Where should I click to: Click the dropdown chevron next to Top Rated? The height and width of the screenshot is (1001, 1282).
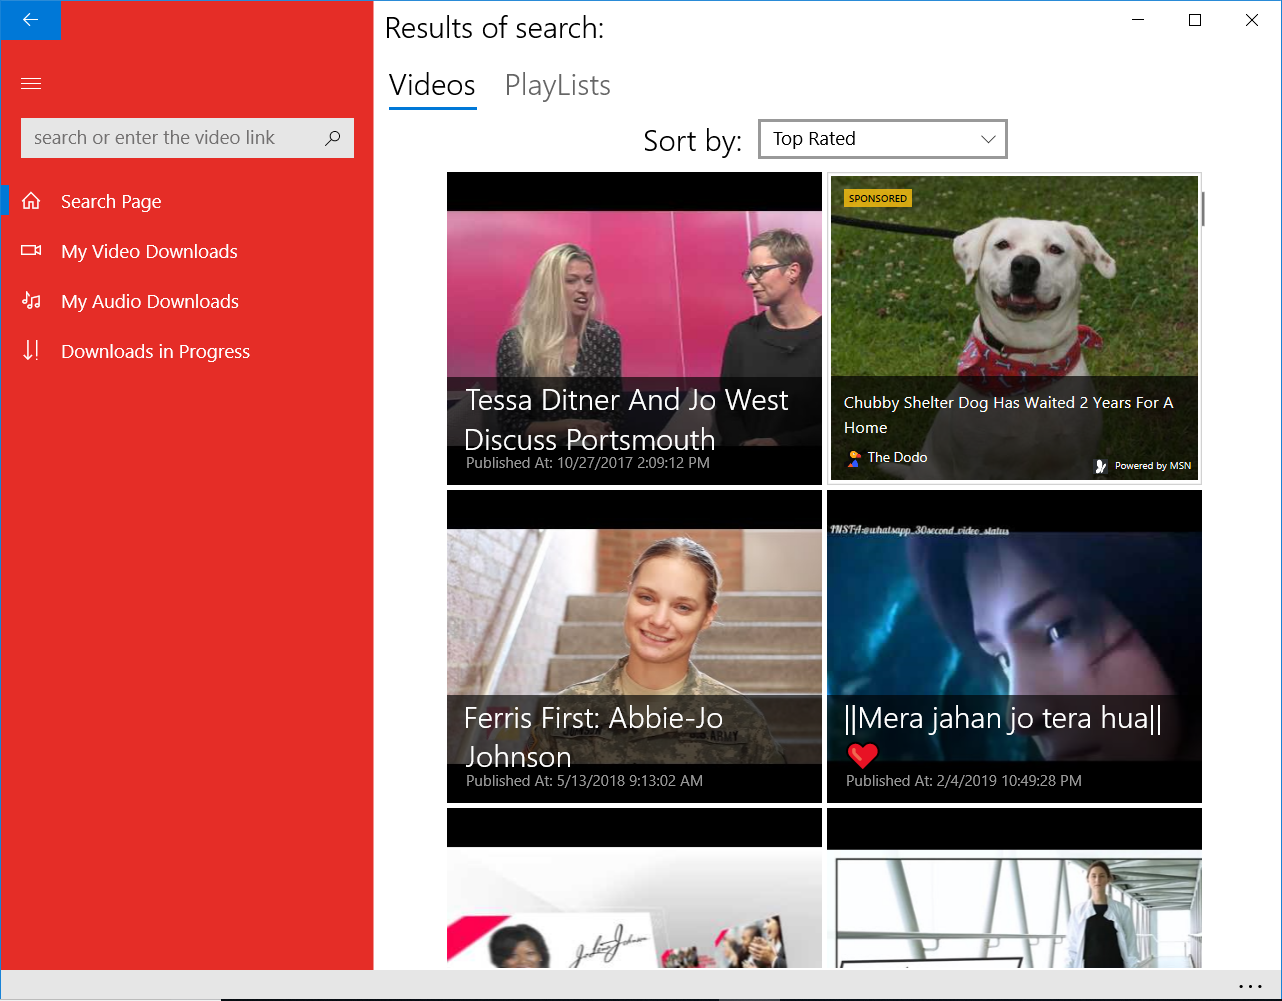pyautogui.click(x=986, y=138)
